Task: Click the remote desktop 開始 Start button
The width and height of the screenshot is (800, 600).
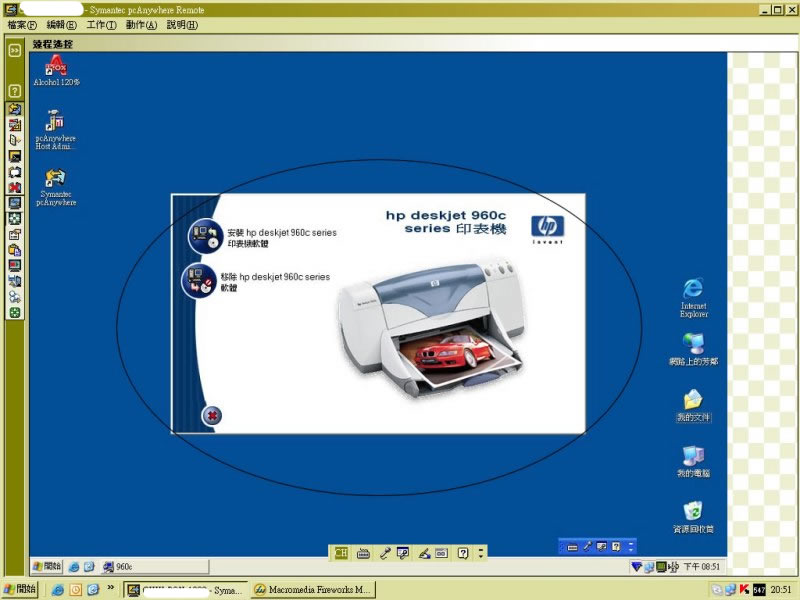Action: [47, 566]
